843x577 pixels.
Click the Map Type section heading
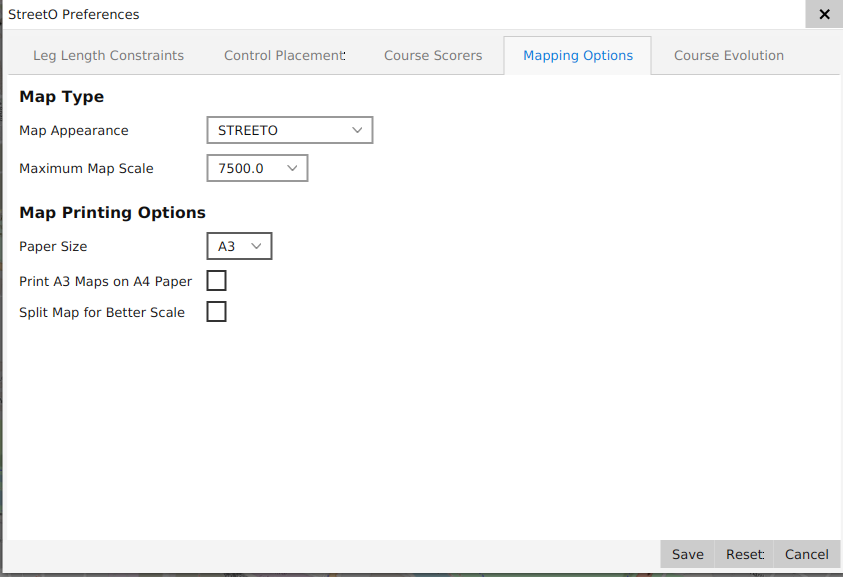(62, 97)
